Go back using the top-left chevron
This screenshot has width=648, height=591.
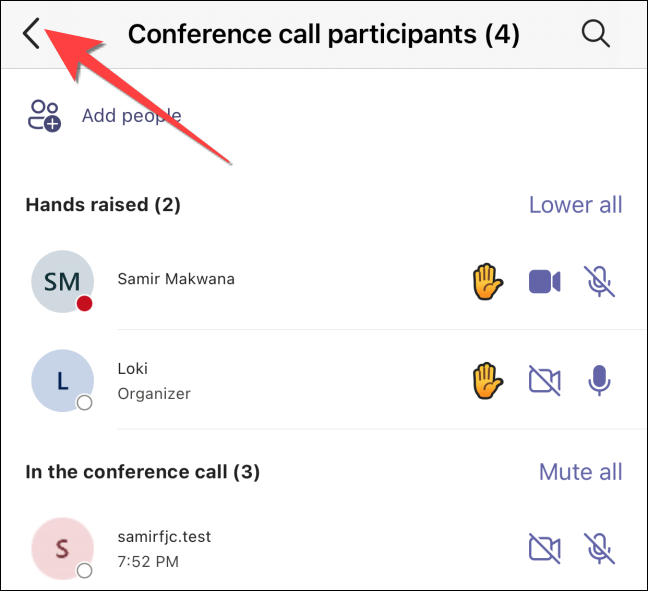click(x=32, y=34)
